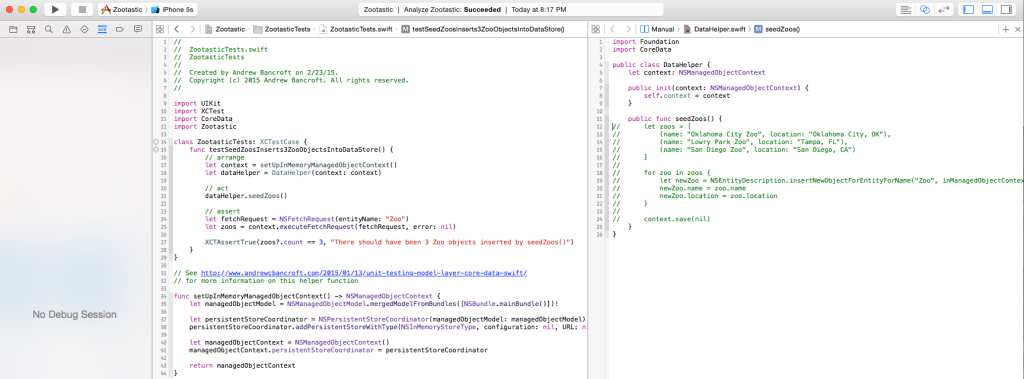Click the ZootasticTests class test diamond in gutter

pos(155,141)
